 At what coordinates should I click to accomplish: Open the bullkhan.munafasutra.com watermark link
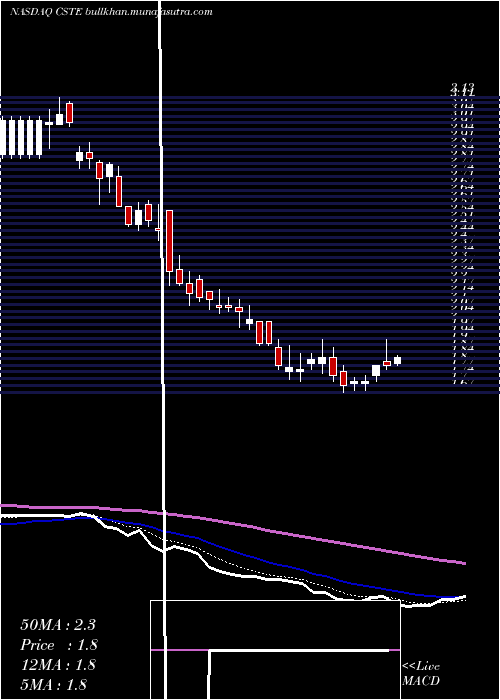coord(148,12)
